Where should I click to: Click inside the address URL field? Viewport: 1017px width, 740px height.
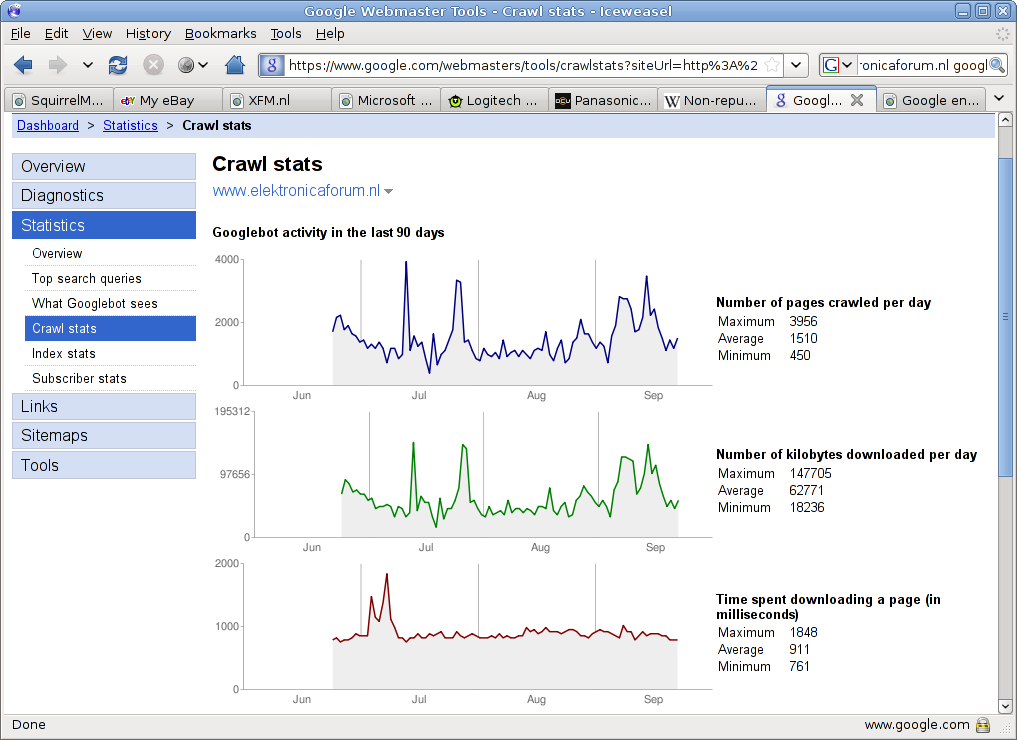524,65
